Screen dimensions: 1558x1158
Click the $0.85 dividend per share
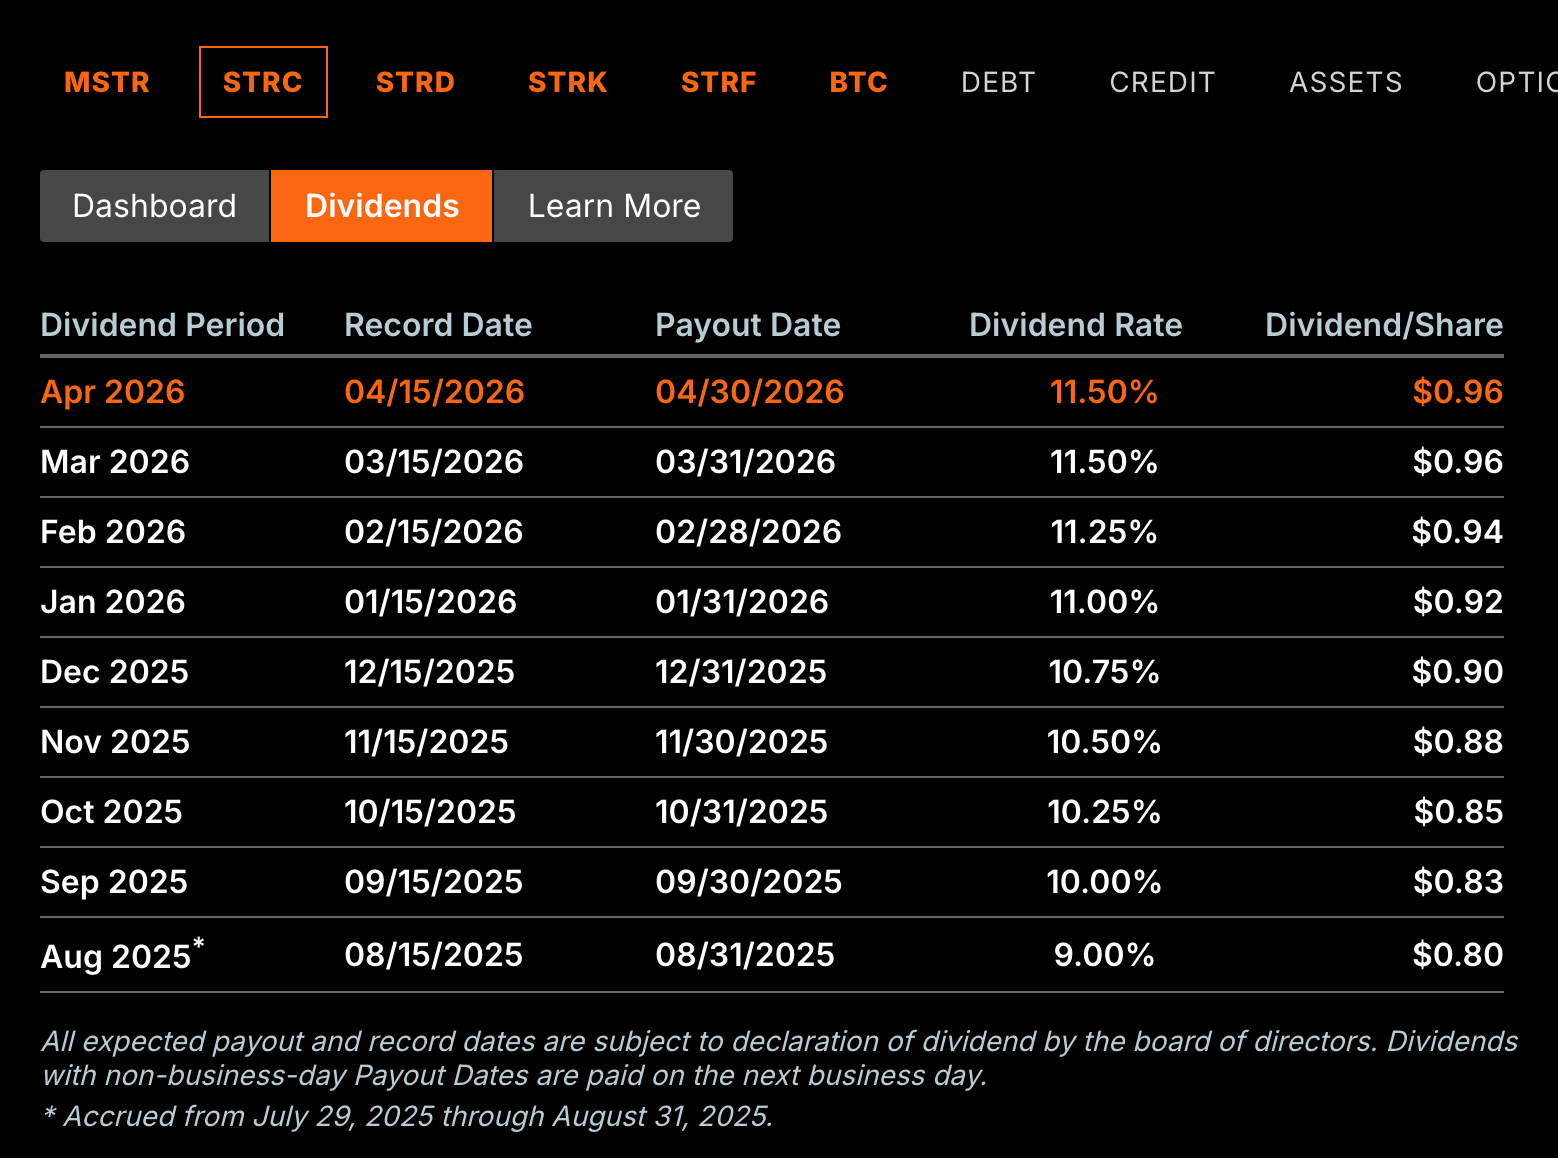(x=1458, y=812)
